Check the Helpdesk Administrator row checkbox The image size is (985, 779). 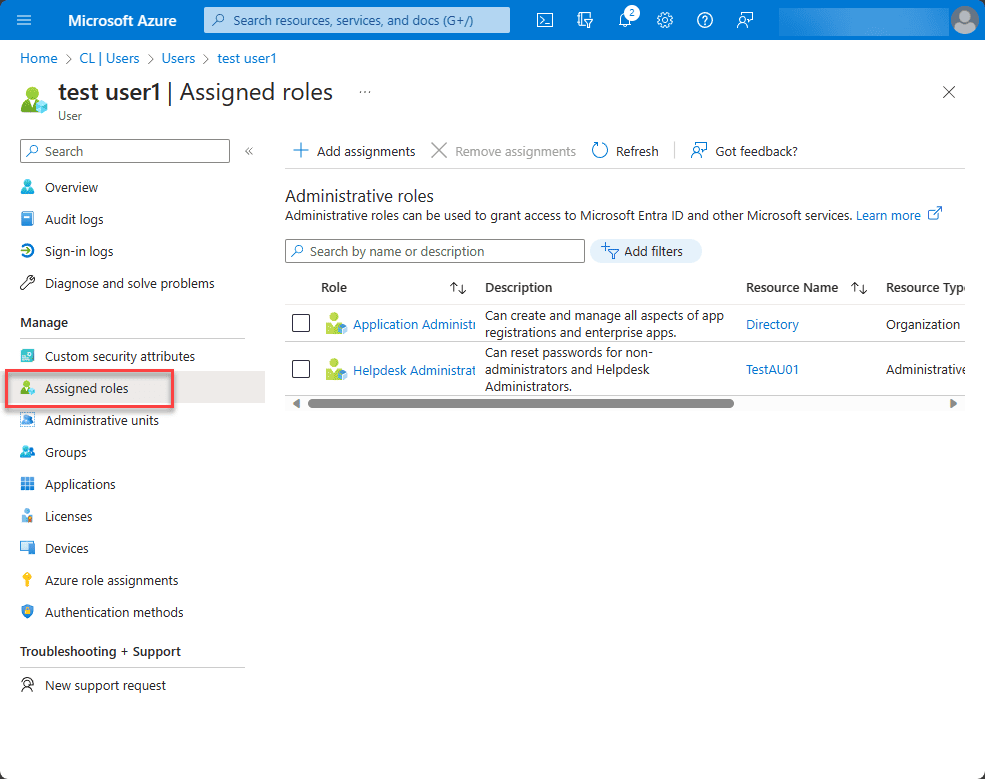point(301,369)
